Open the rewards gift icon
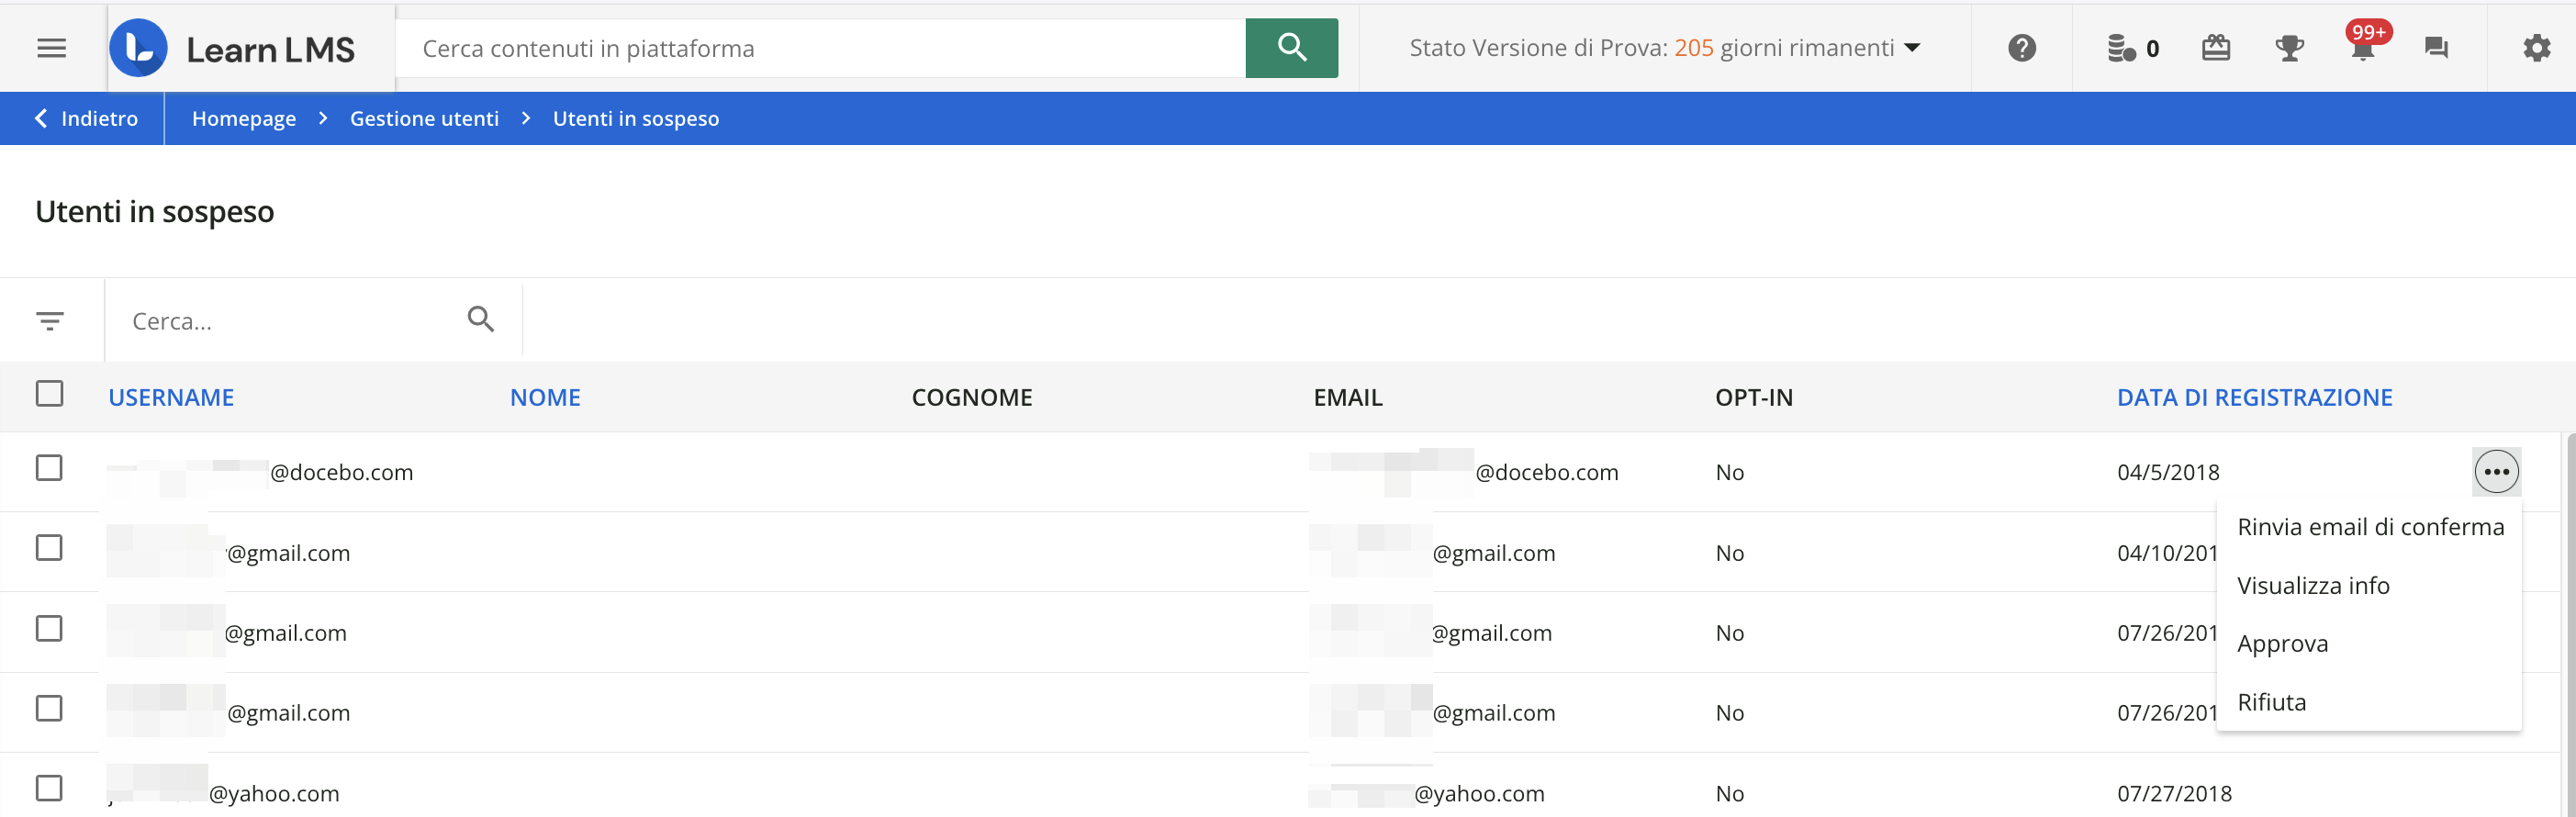Image resolution: width=2576 pixels, height=817 pixels. (x=2216, y=48)
